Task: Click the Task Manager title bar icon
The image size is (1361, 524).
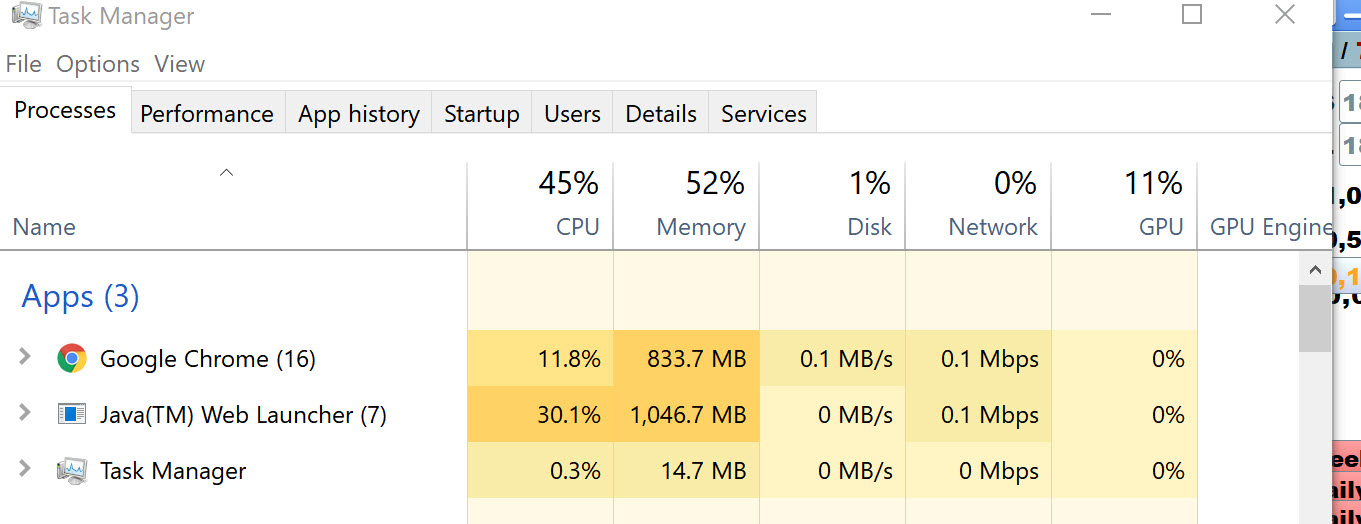Action: tap(26, 16)
